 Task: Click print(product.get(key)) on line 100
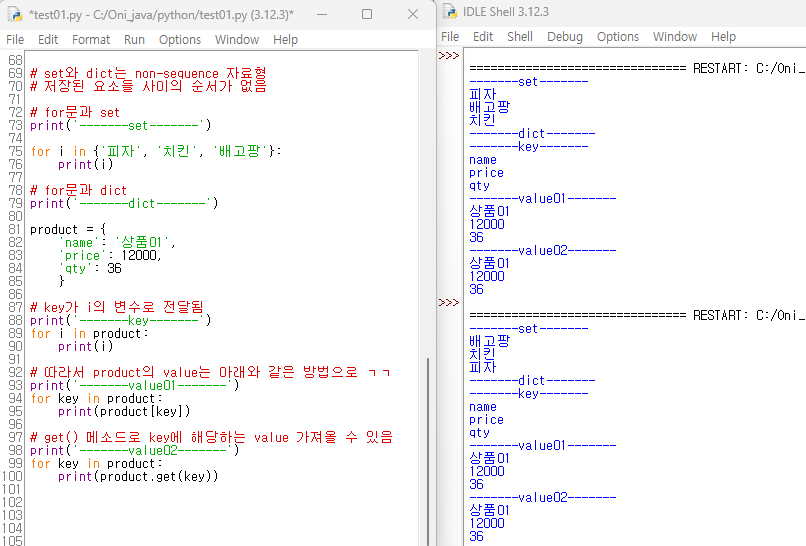click(138, 476)
